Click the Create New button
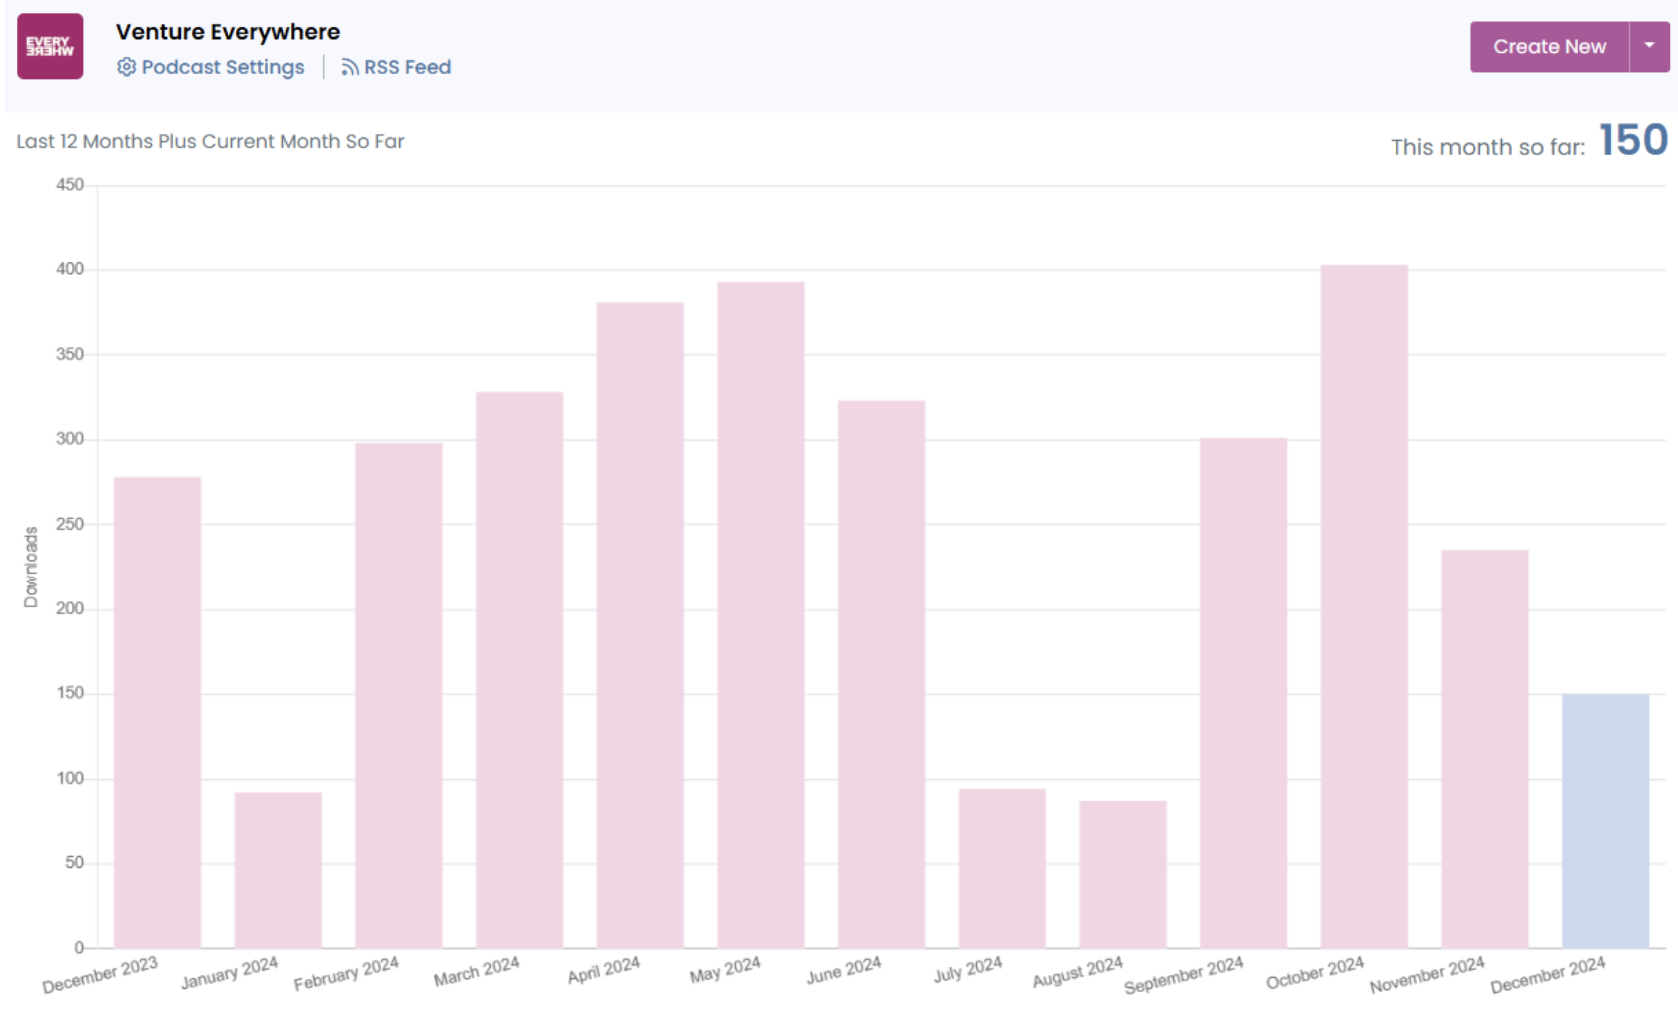 coord(1549,47)
